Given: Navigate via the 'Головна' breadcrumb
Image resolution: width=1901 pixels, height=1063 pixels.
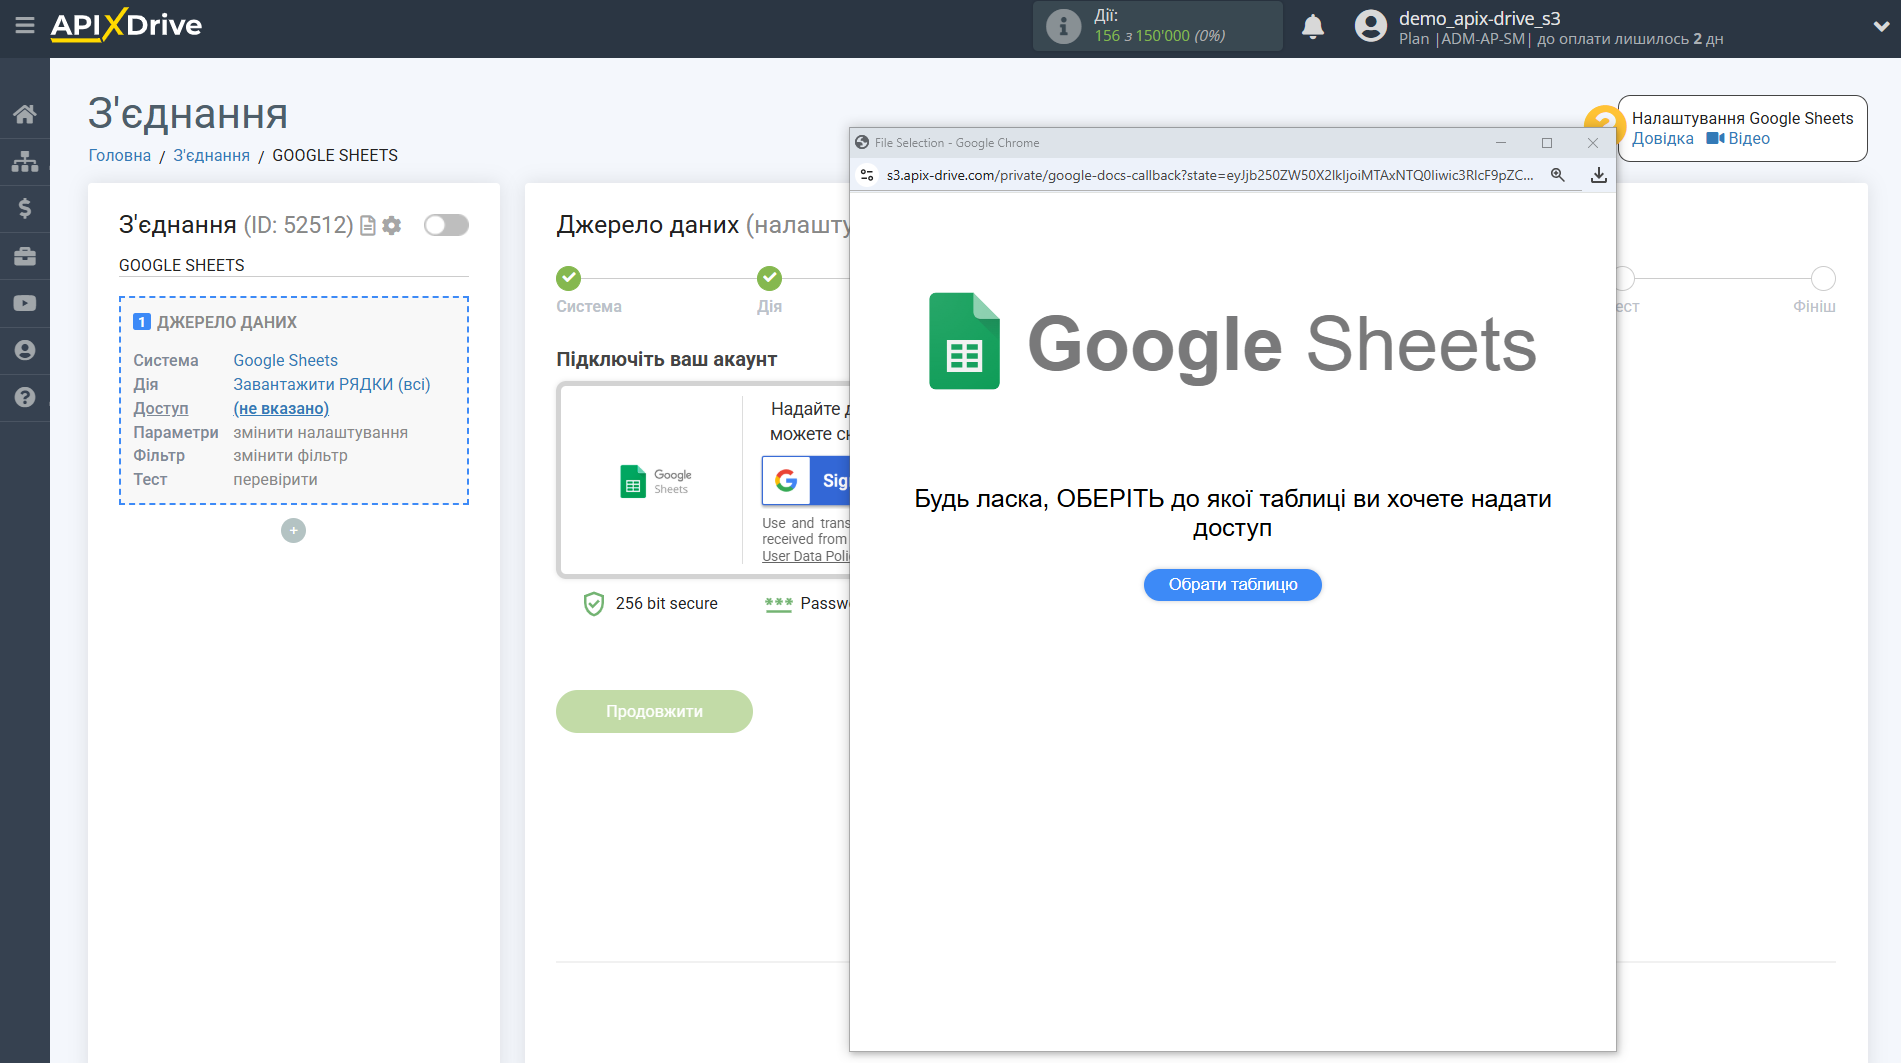Looking at the screenshot, I should click(x=118, y=155).
